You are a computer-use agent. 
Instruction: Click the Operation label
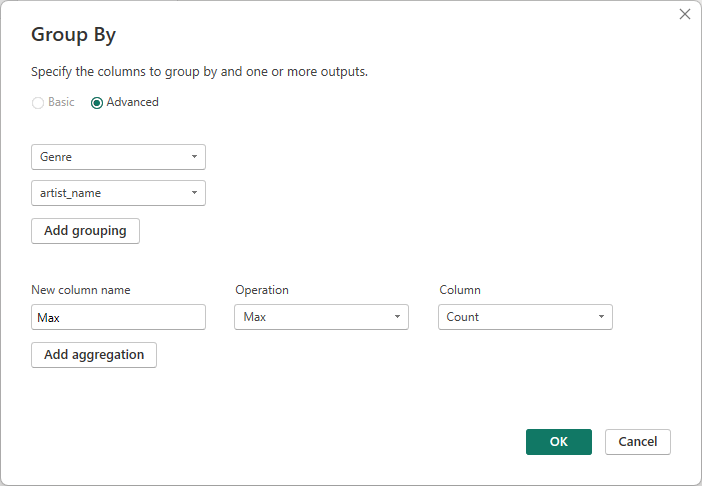click(262, 290)
